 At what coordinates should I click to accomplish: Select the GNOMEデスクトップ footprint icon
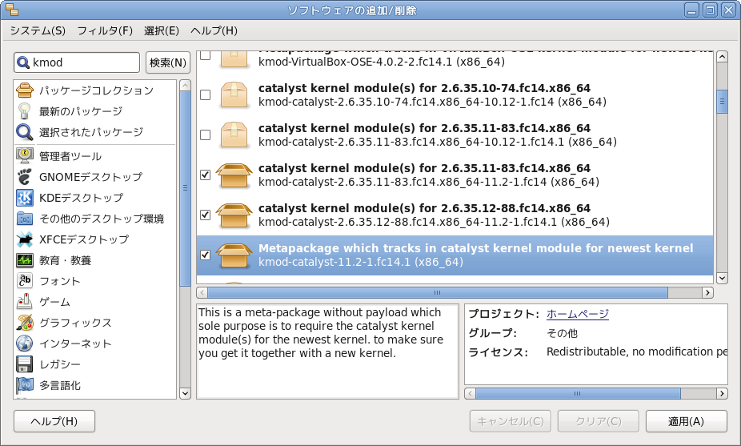click(25, 177)
